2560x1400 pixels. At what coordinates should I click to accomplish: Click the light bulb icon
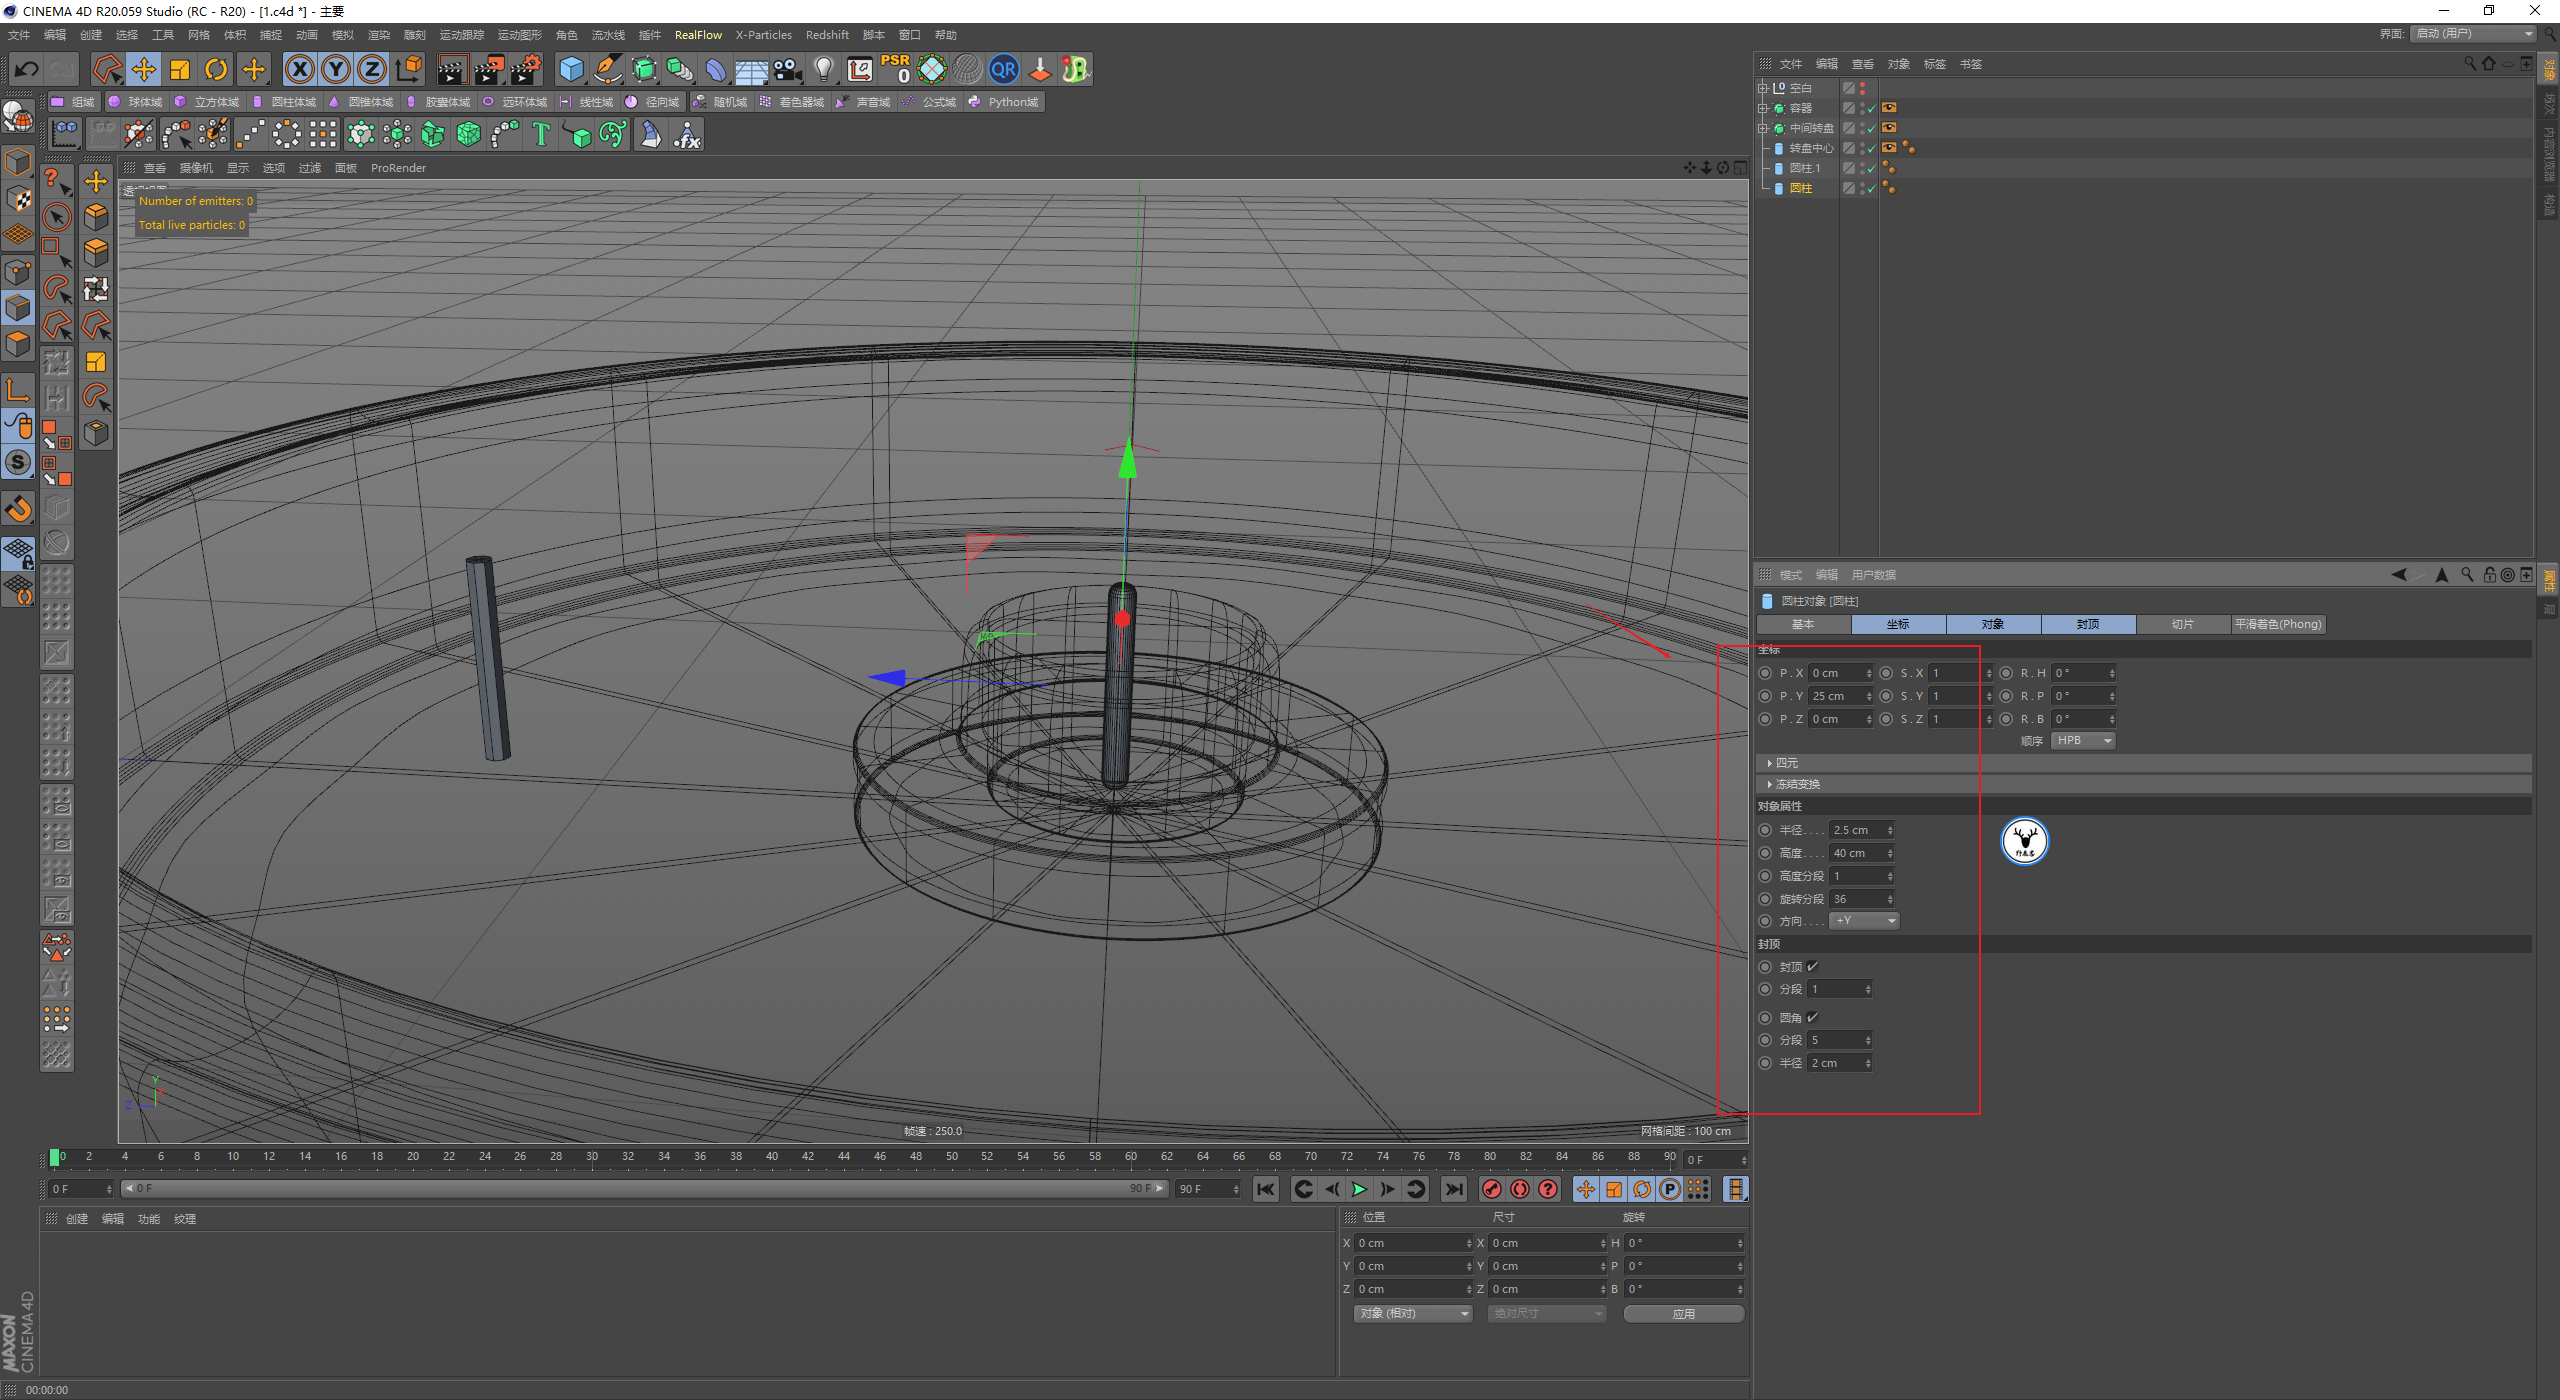[823, 69]
